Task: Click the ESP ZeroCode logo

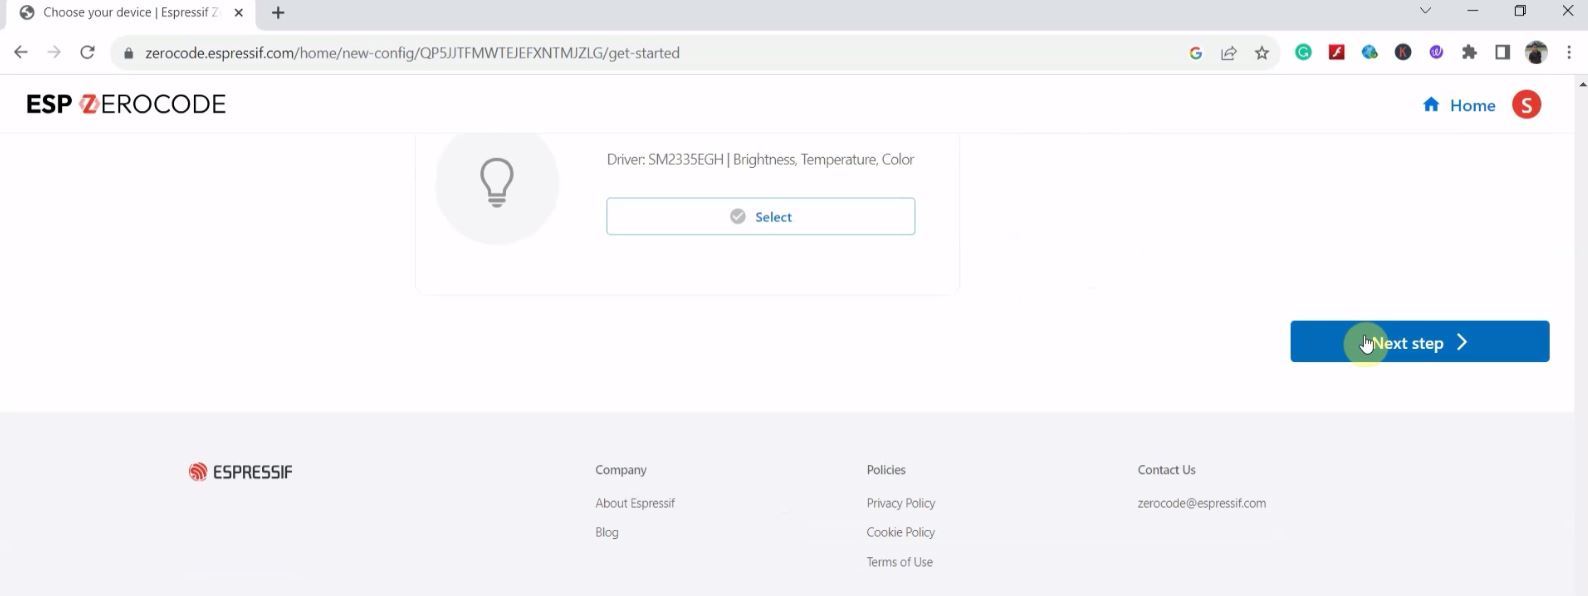Action: (x=126, y=105)
